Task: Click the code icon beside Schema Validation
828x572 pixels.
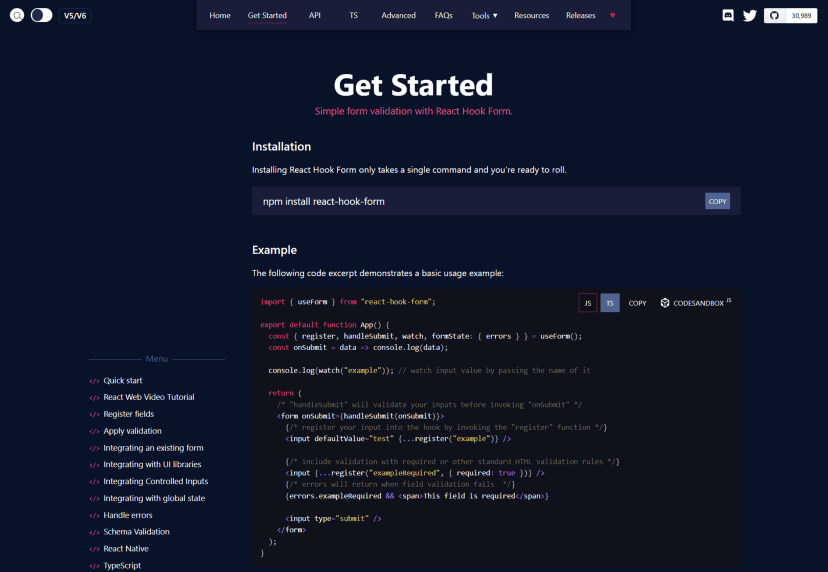Action: (x=95, y=532)
